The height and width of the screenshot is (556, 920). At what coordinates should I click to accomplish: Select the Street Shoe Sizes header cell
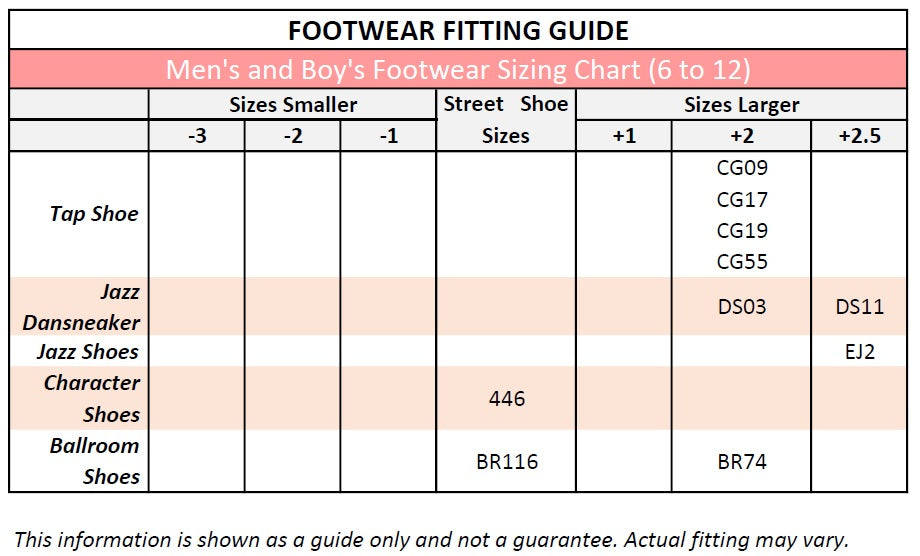505,120
